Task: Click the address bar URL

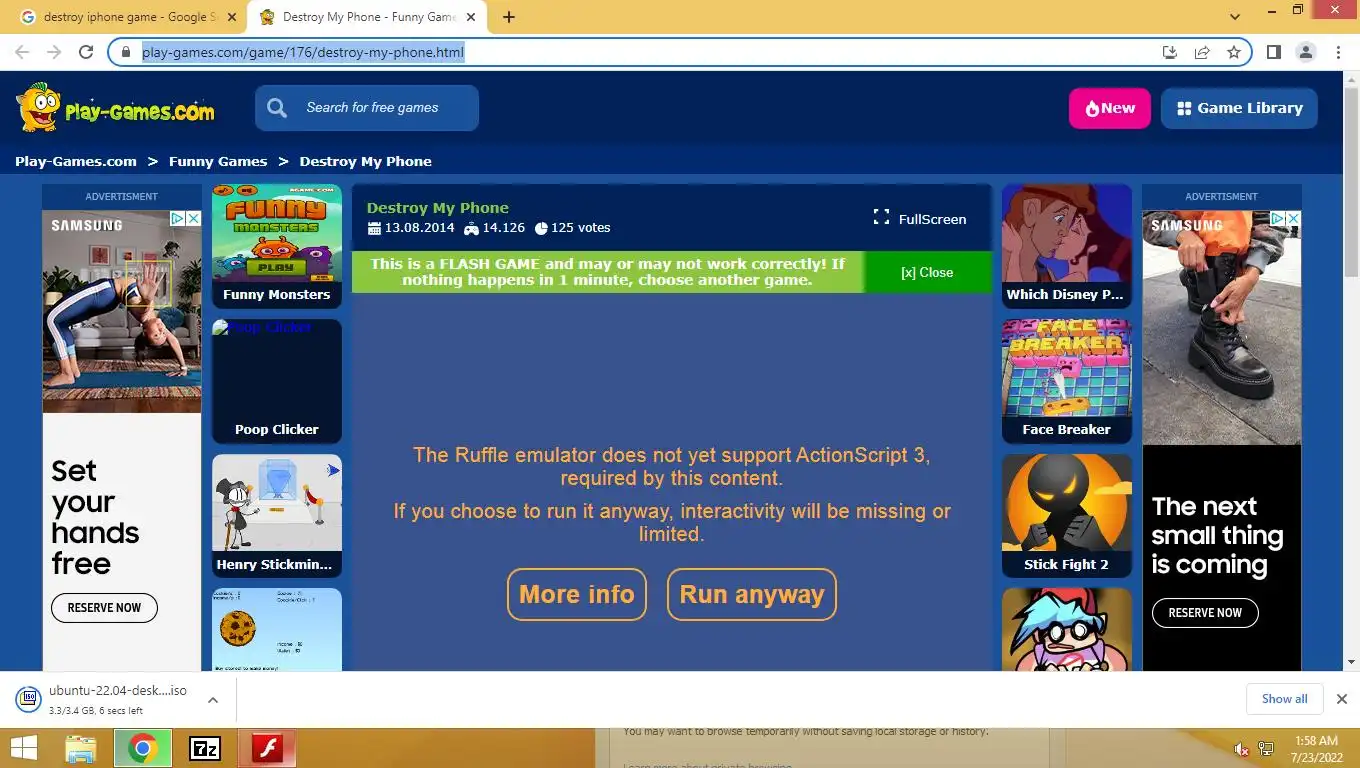Action: point(303,52)
